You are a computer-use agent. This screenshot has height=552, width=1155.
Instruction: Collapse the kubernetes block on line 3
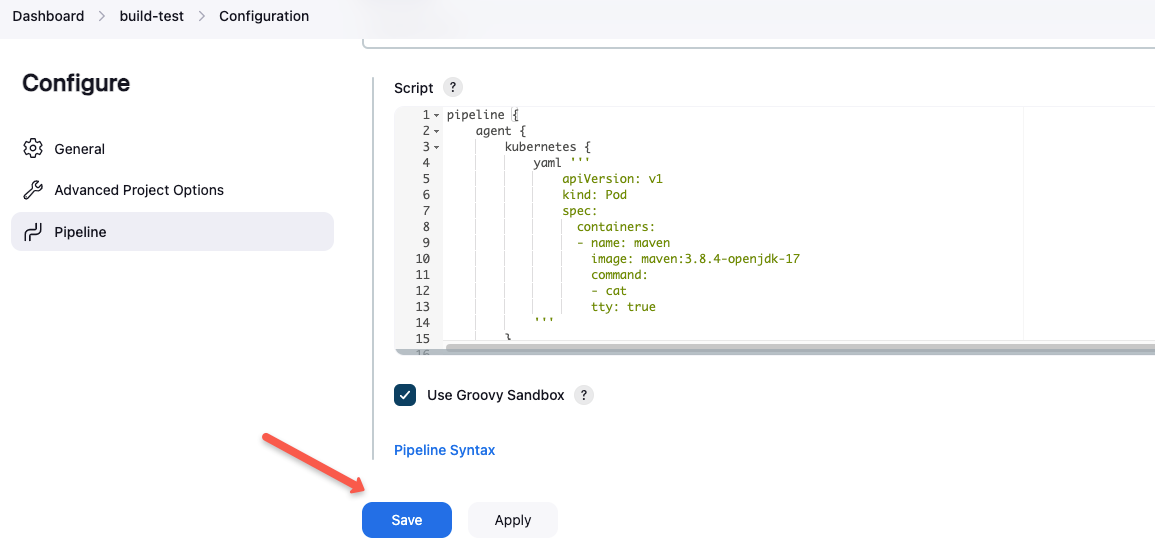click(x=437, y=148)
